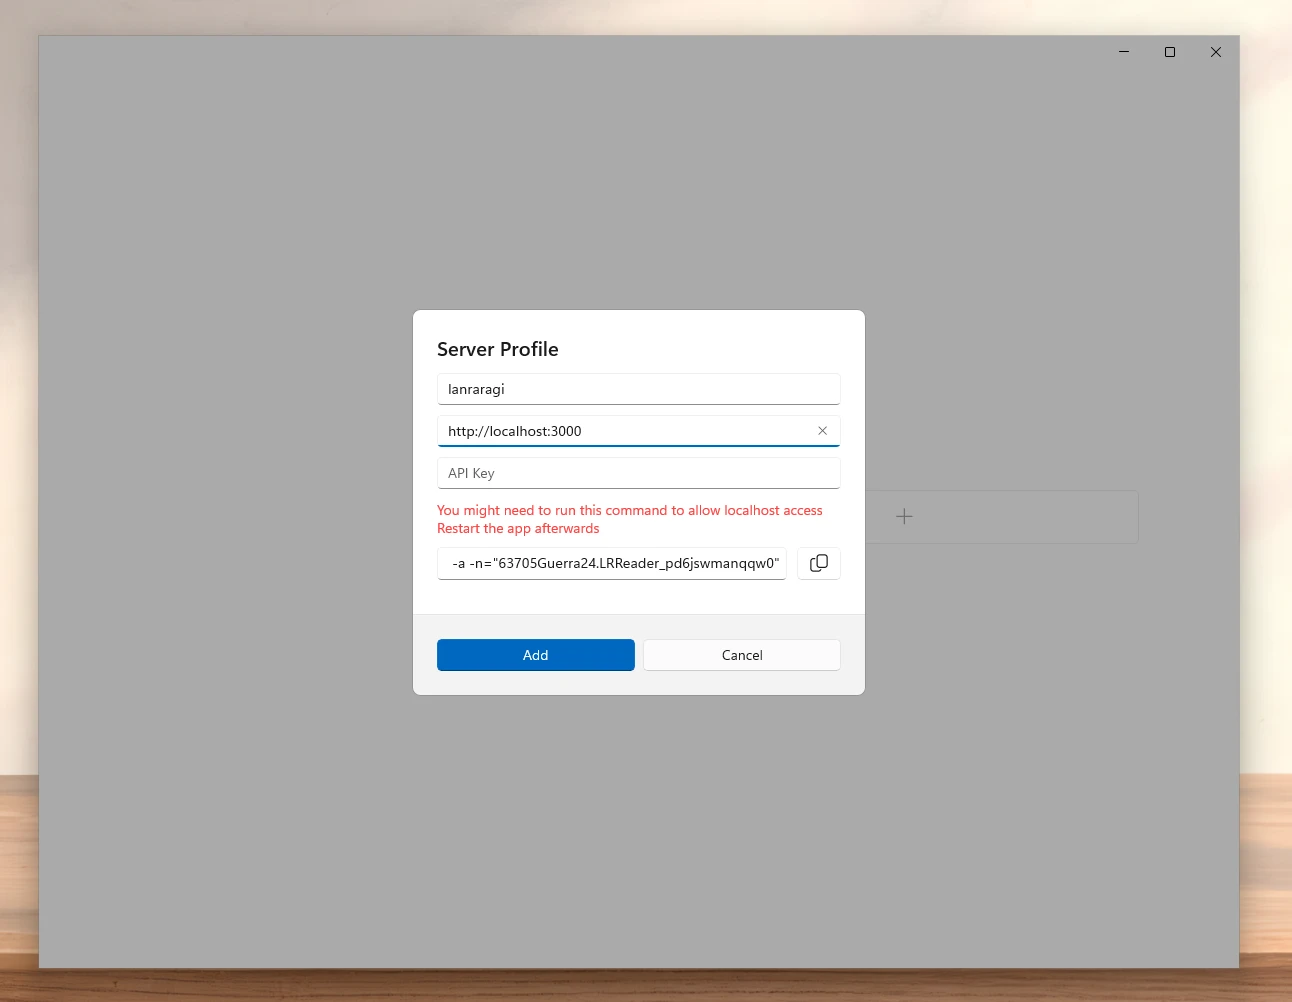
Task: Close the application window
Action: [1216, 52]
